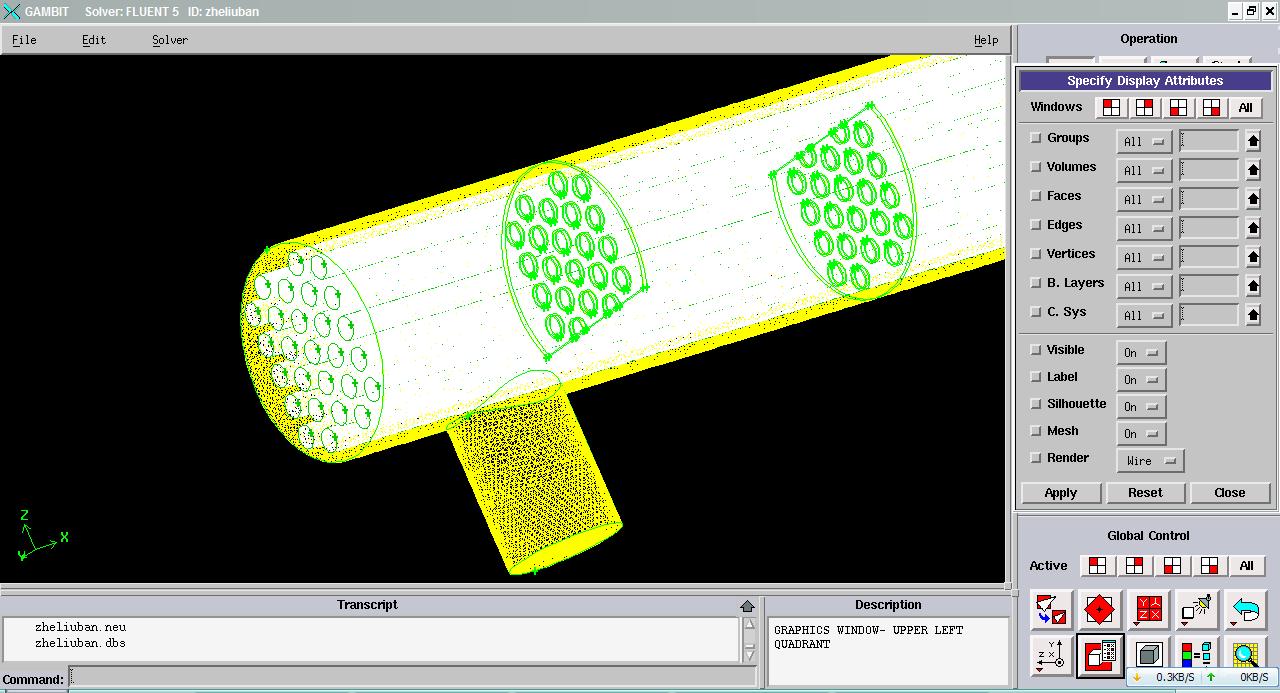This screenshot has height=693, width=1280.
Task: Expand the Silhouette On dropdown
Action: click(1141, 407)
